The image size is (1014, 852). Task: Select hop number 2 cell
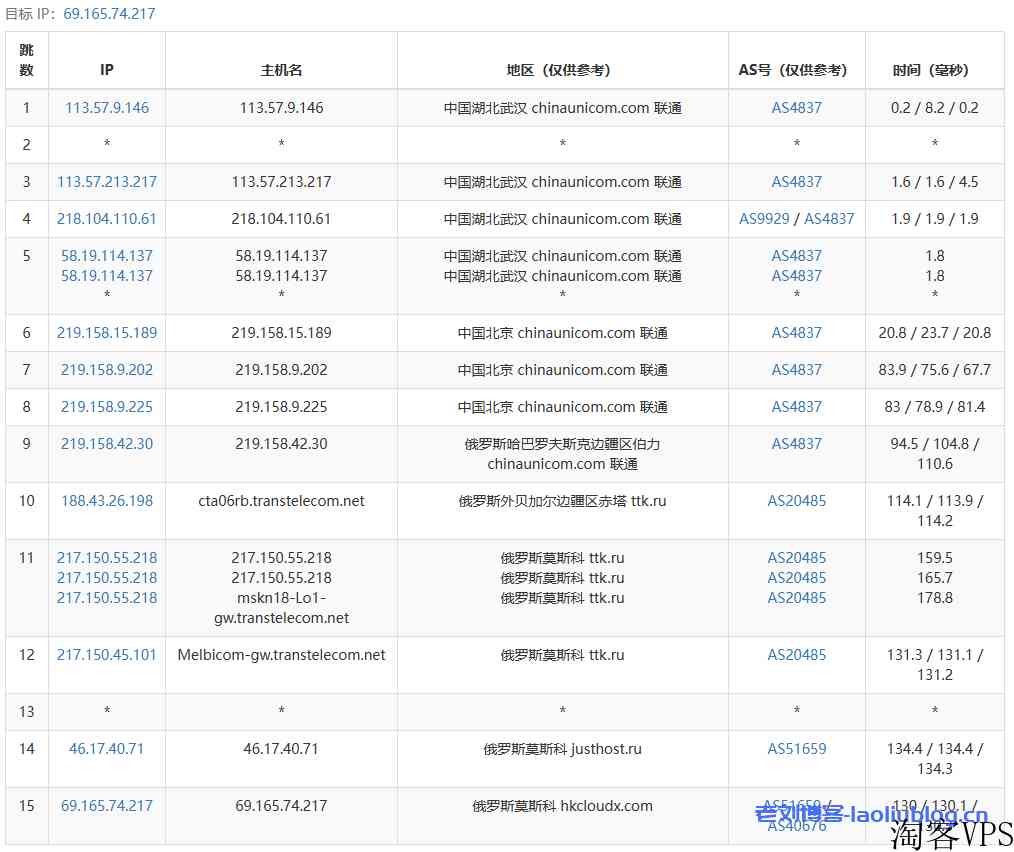pos(27,144)
